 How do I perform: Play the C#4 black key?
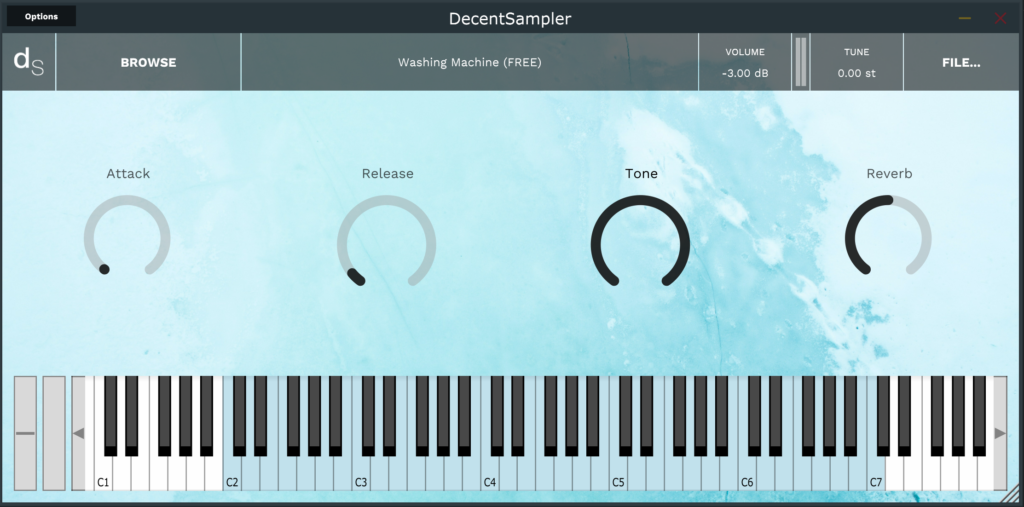(x=497, y=416)
